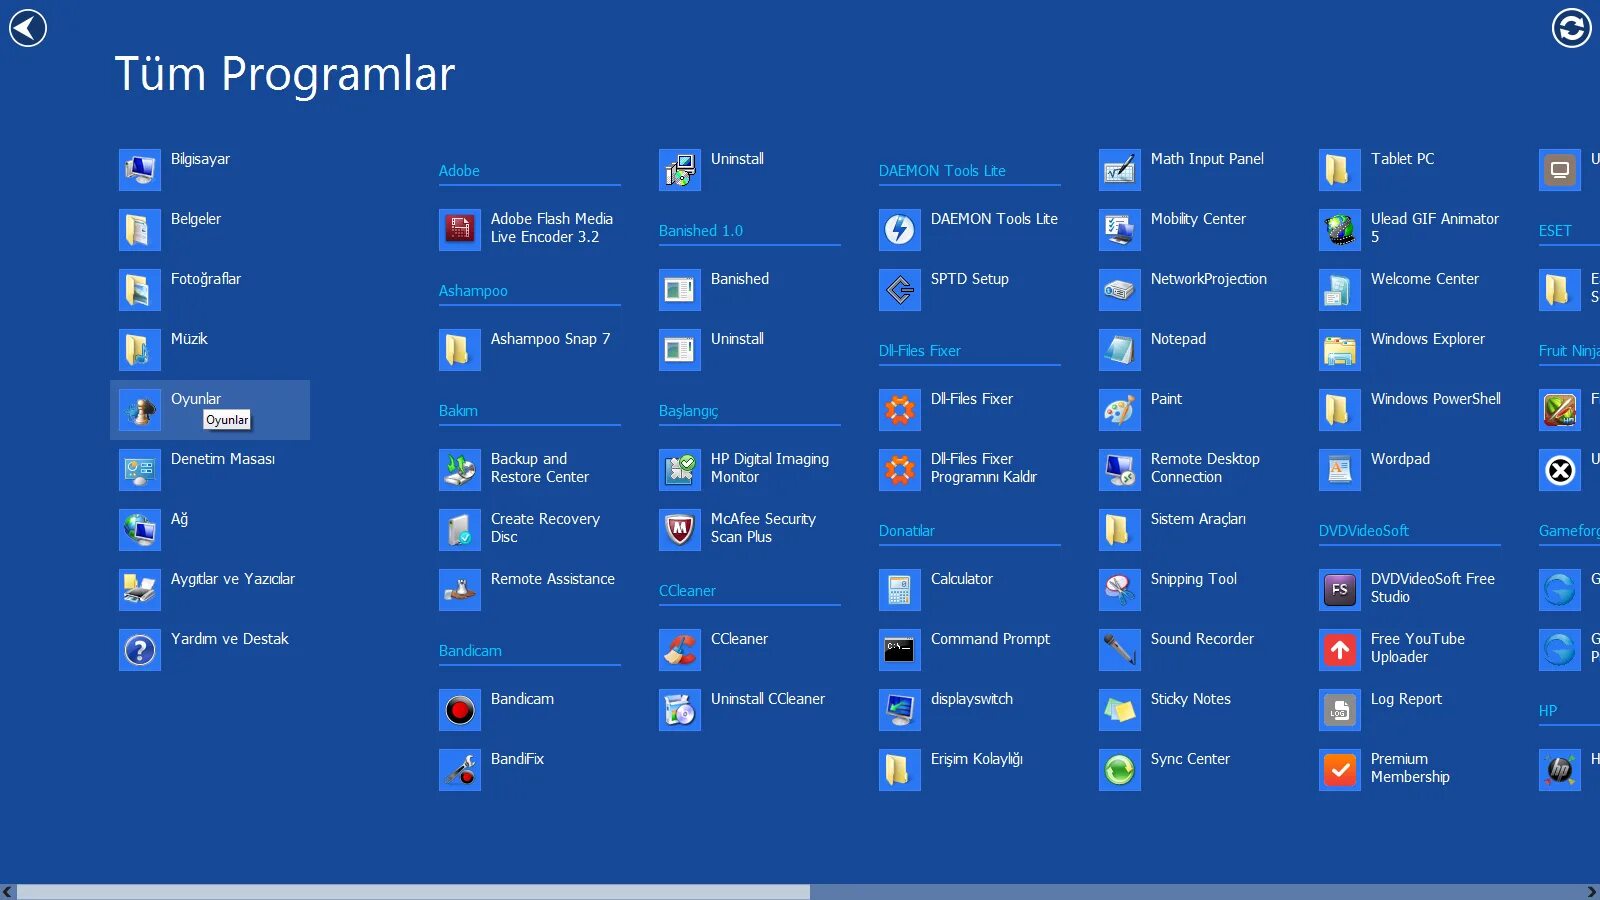Open the Windows Explorer icon
Image resolution: width=1600 pixels, height=900 pixels.
pyautogui.click(x=1340, y=350)
